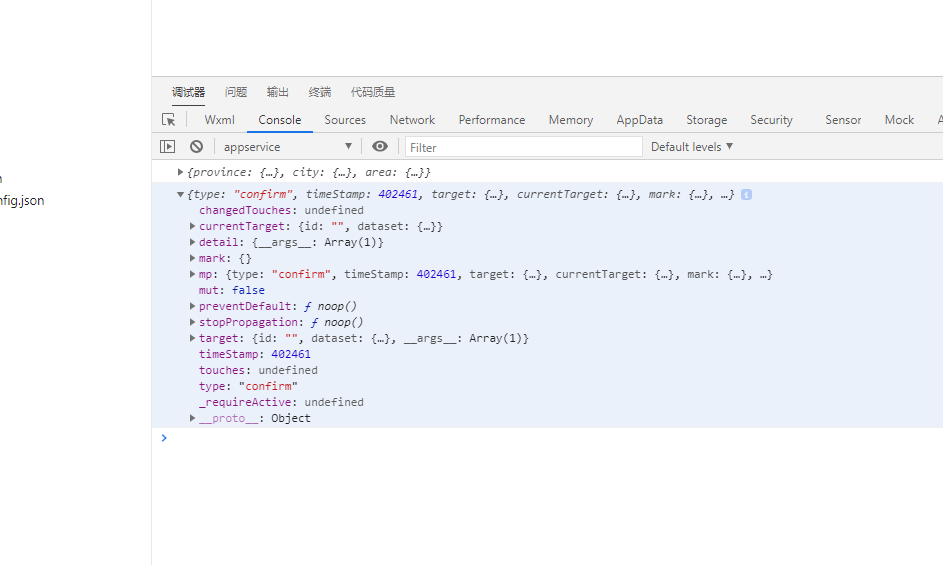Select the 问题 panel tab
The image size is (943, 565).
point(236,92)
